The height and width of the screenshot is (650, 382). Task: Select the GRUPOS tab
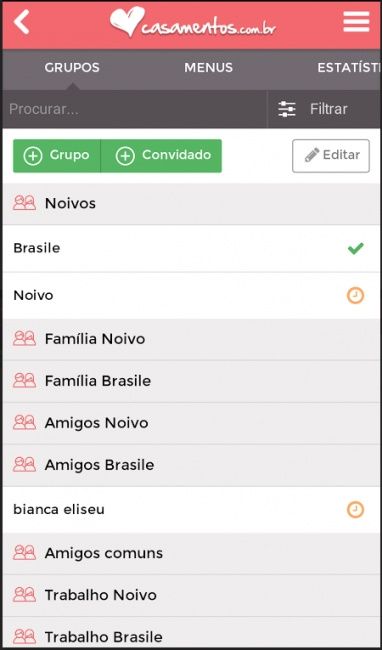click(x=72, y=68)
